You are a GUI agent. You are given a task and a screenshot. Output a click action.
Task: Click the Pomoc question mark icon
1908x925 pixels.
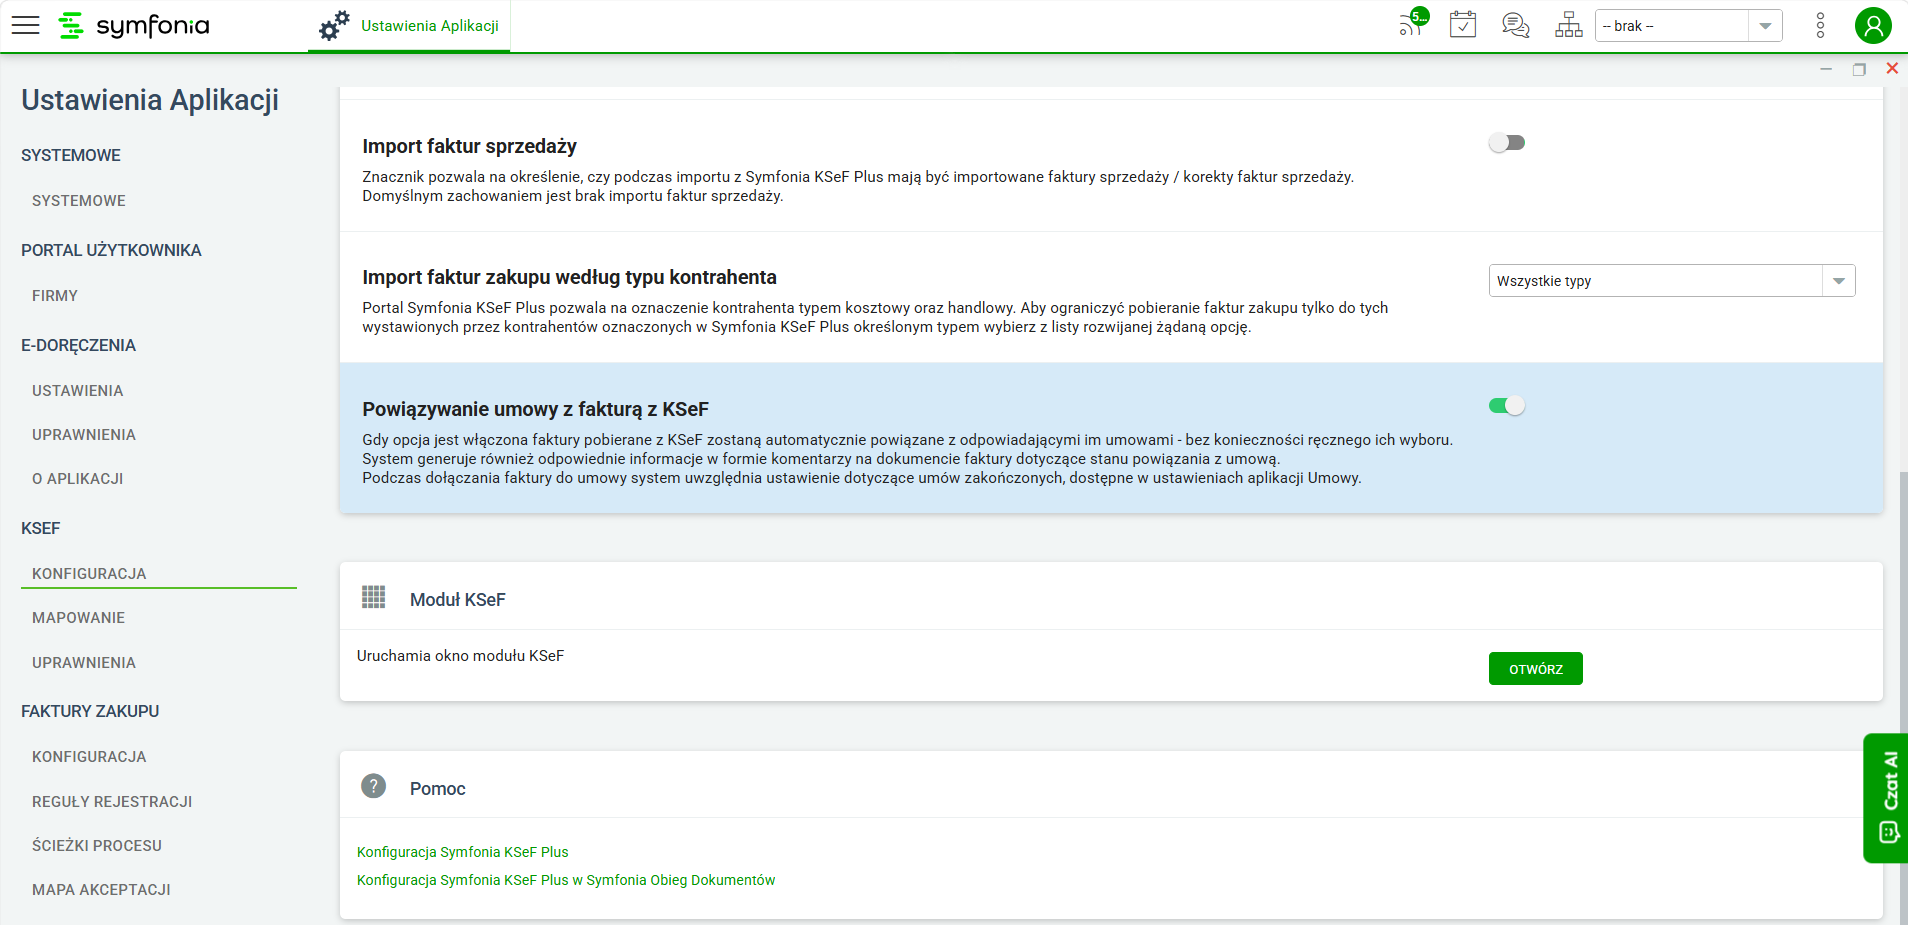pyautogui.click(x=373, y=786)
